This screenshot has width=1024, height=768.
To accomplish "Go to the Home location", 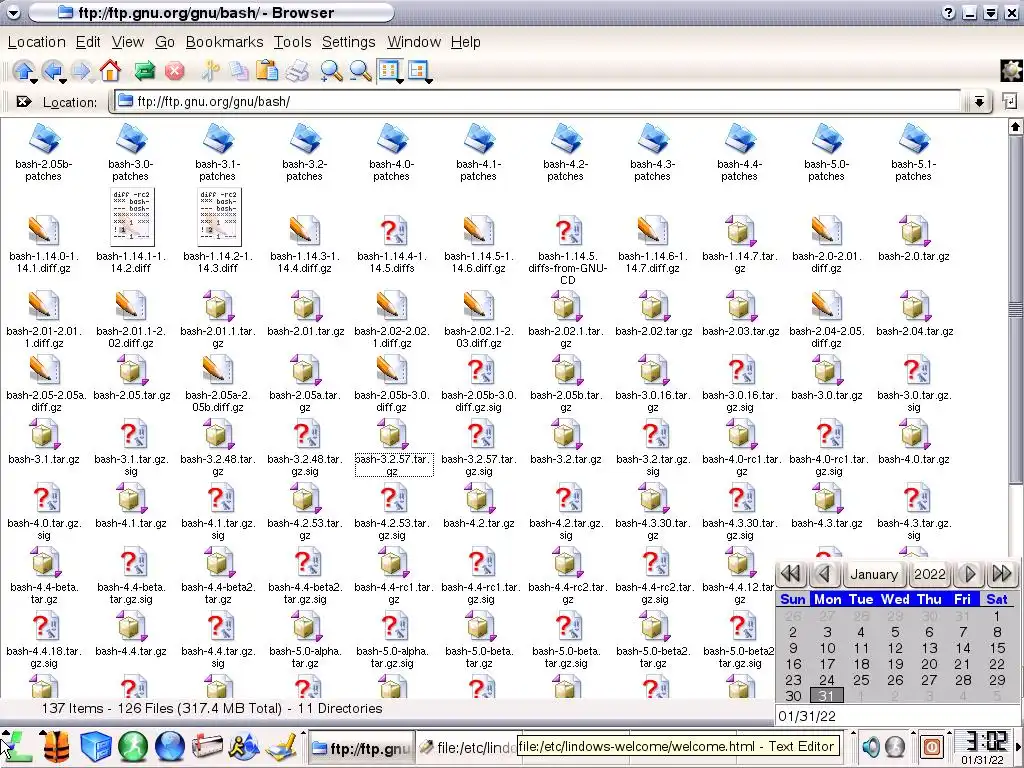I will (110, 70).
